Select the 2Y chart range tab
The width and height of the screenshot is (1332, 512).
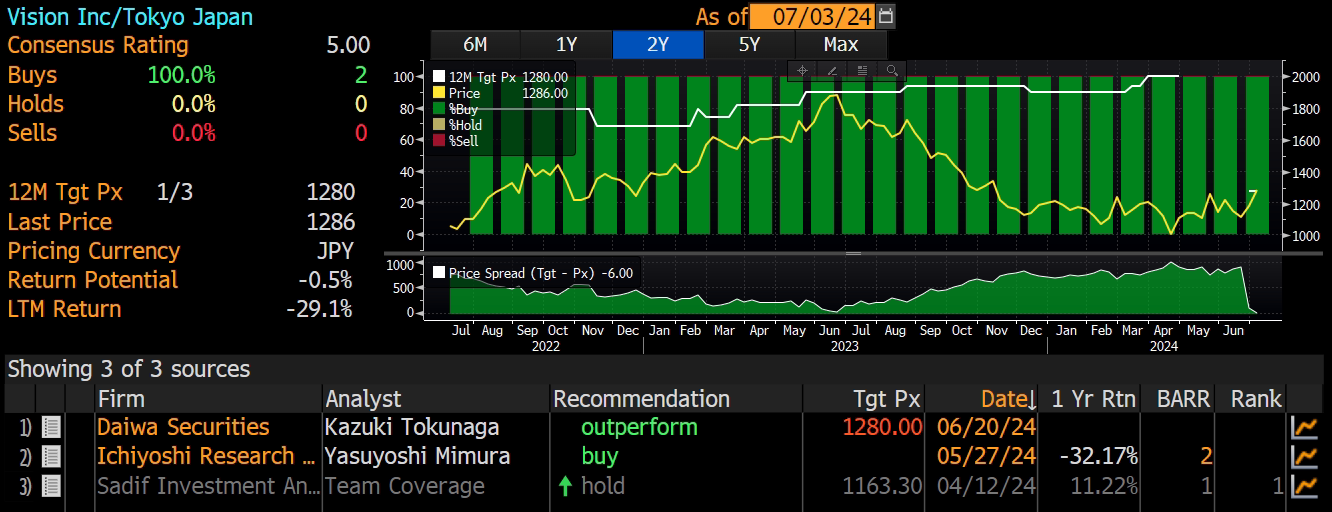(x=657, y=44)
